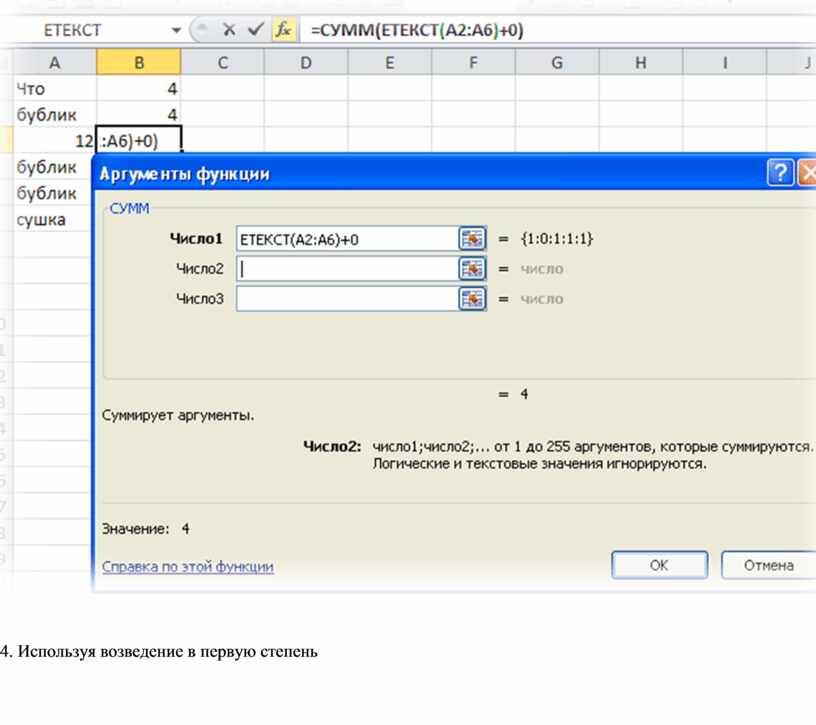Select column B header
The height and width of the screenshot is (725, 816).
click(139, 63)
